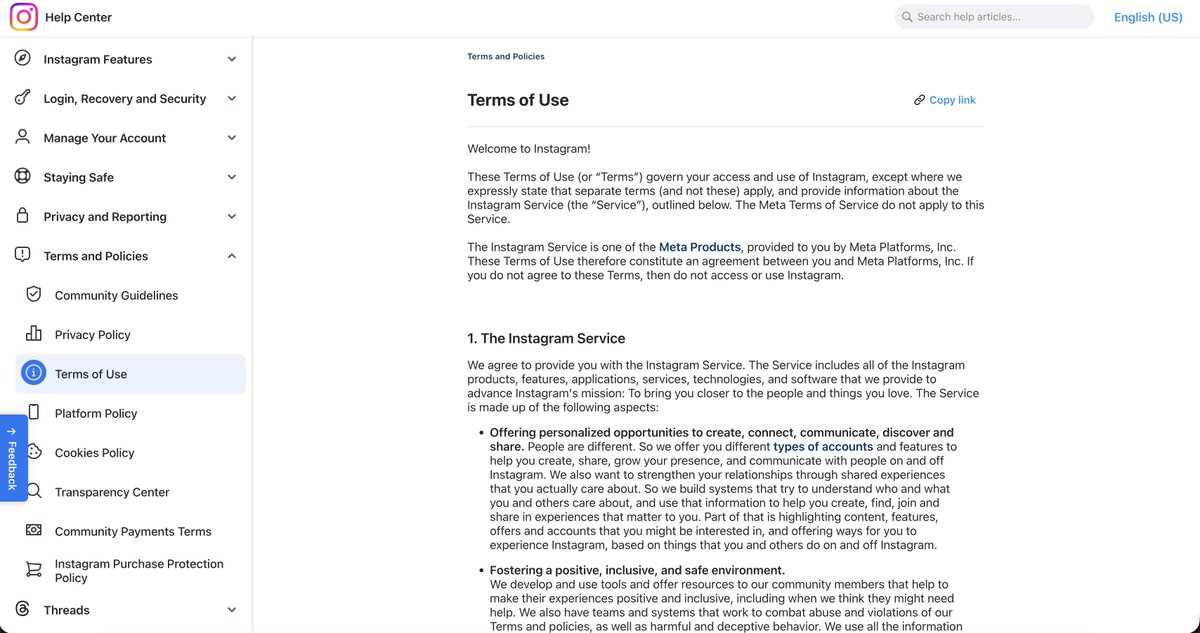Open the Feedback side tab
The width and height of the screenshot is (1200, 633).
click(12, 459)
